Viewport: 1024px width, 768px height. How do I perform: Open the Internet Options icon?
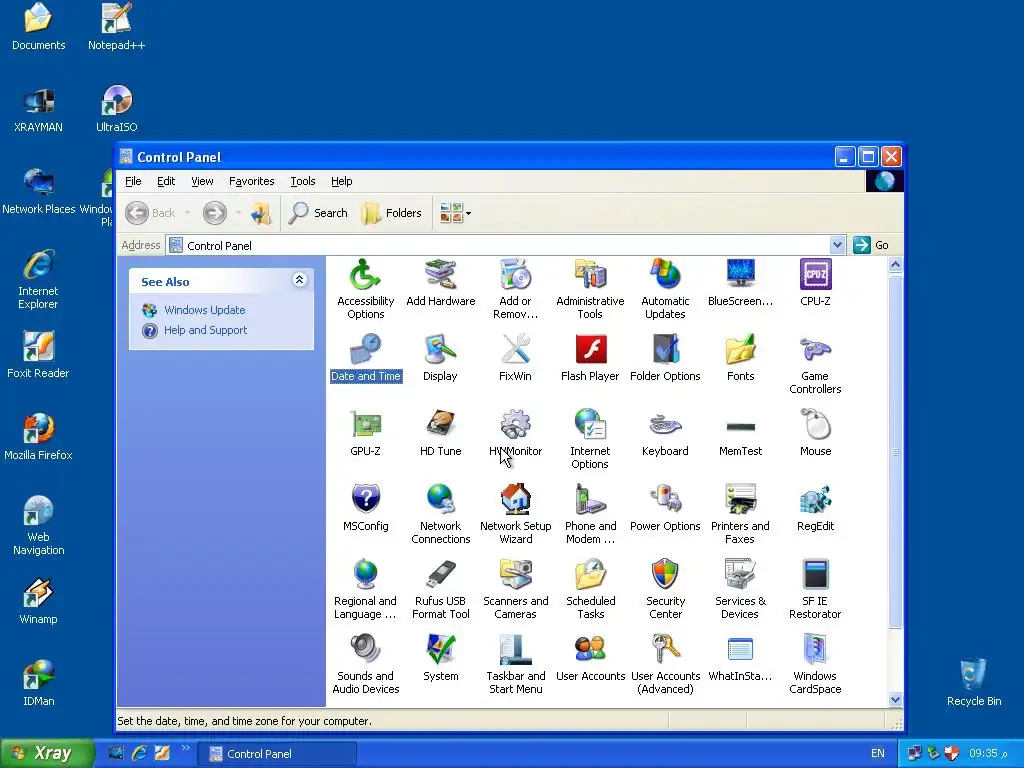(x=590, y=439)
